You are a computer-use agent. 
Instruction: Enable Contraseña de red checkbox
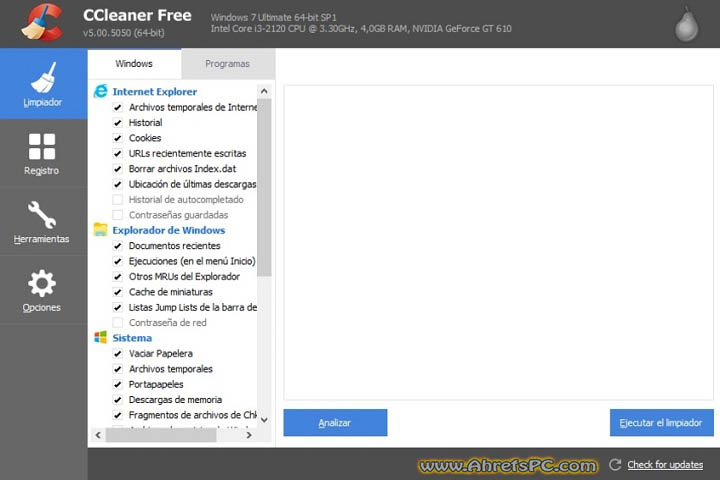tap(118, 322)
